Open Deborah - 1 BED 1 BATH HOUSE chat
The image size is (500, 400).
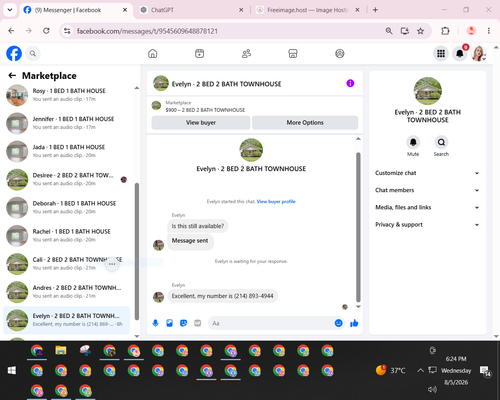click(x=68, y=207)
